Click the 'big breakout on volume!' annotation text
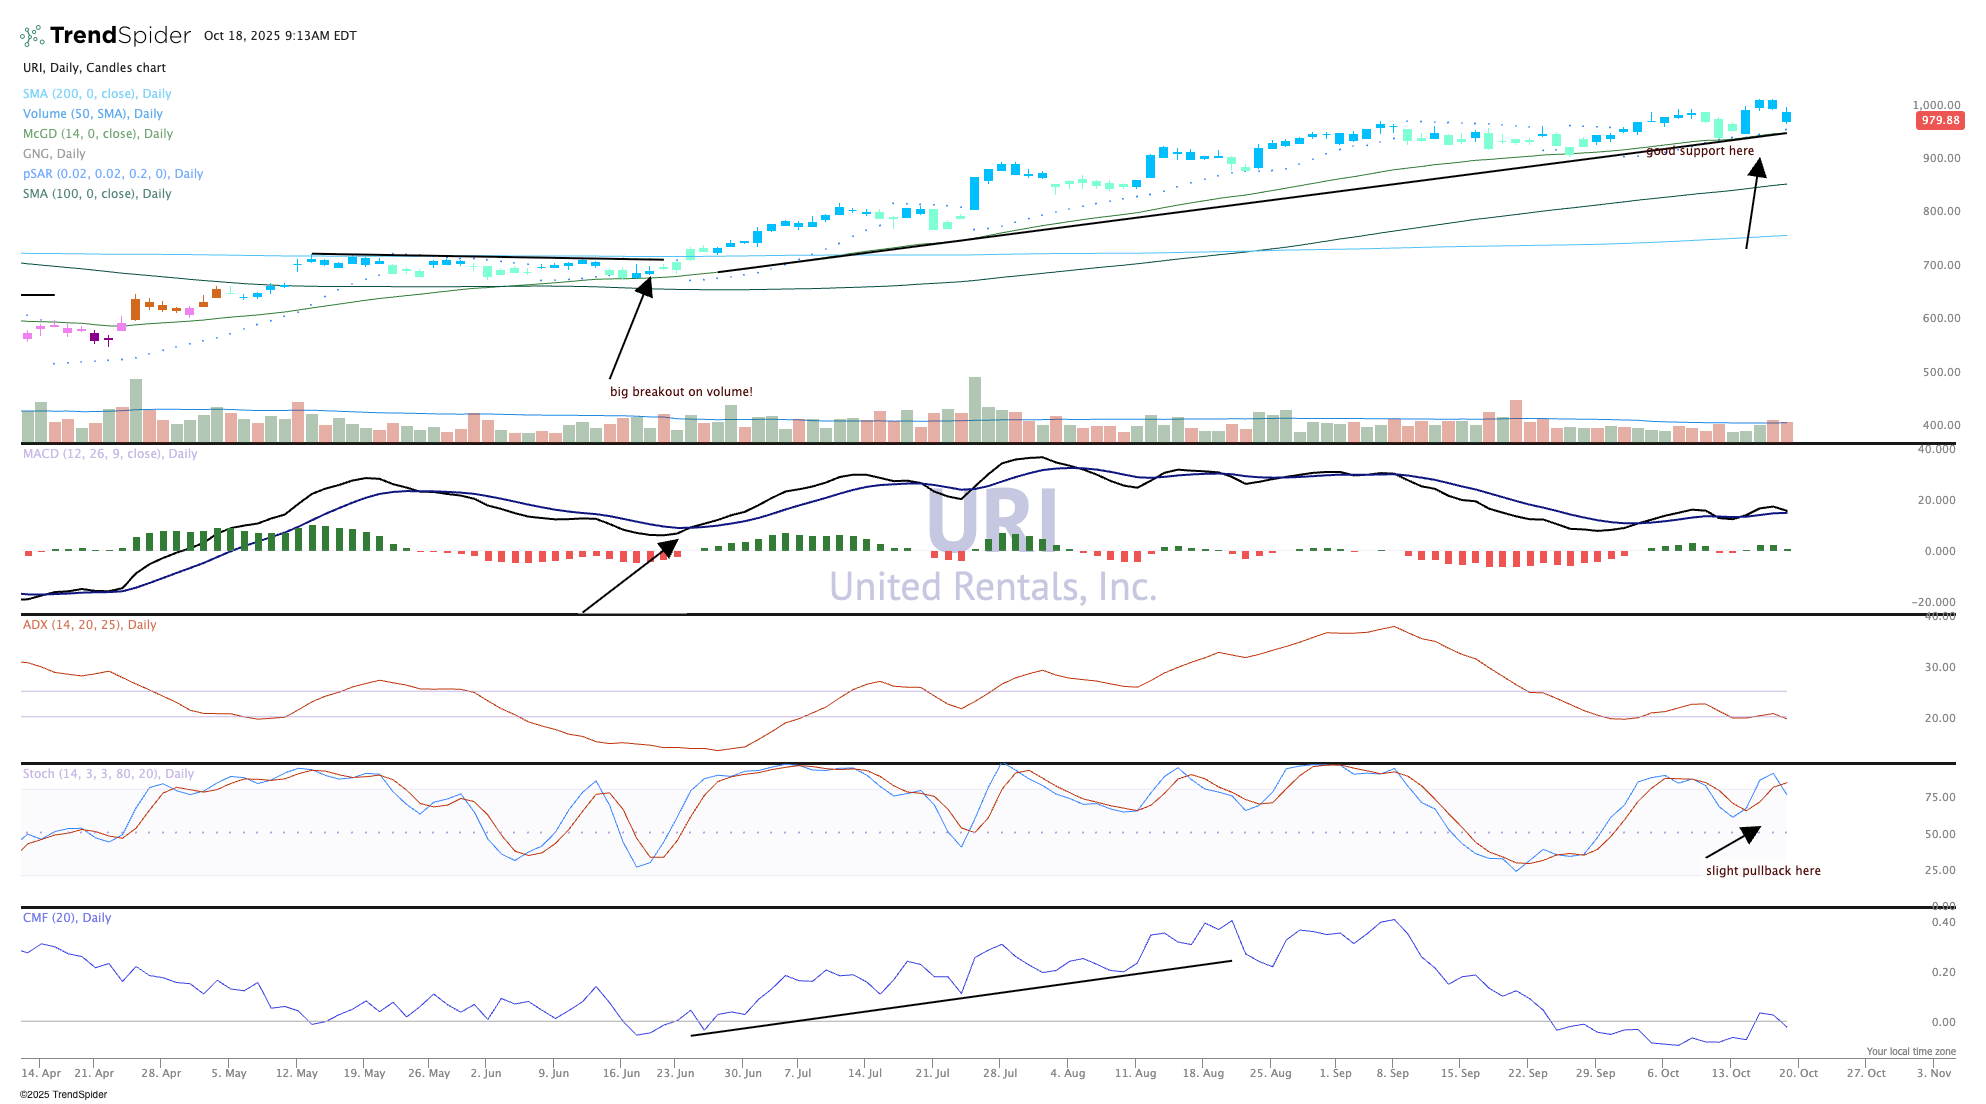This screenshot has height=1104, width=1986. [x=681, y=392]
